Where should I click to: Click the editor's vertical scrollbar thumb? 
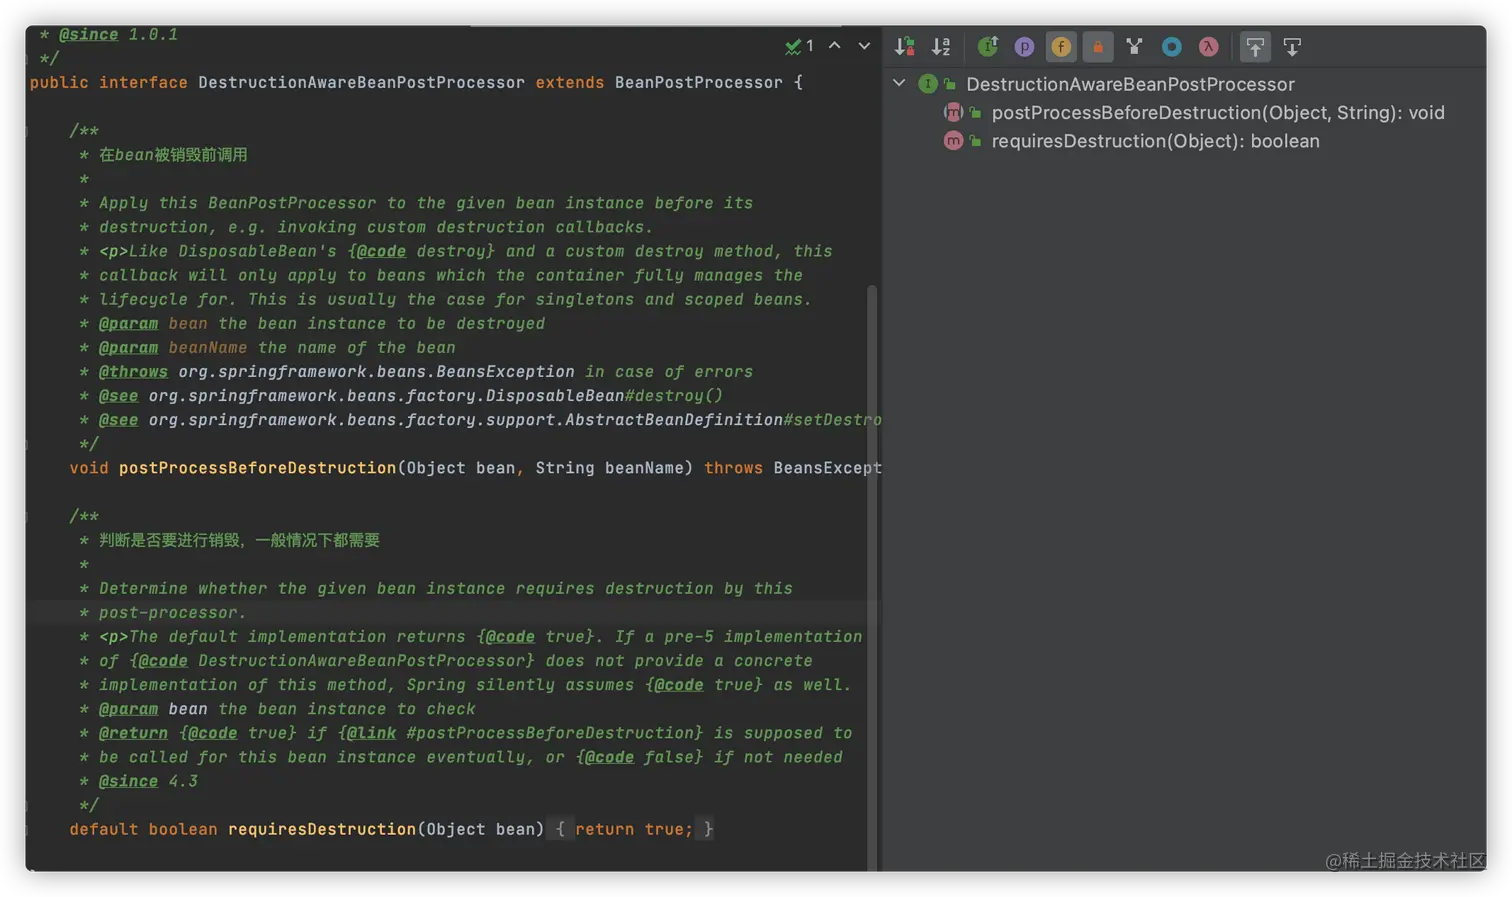tap(872, 580)
